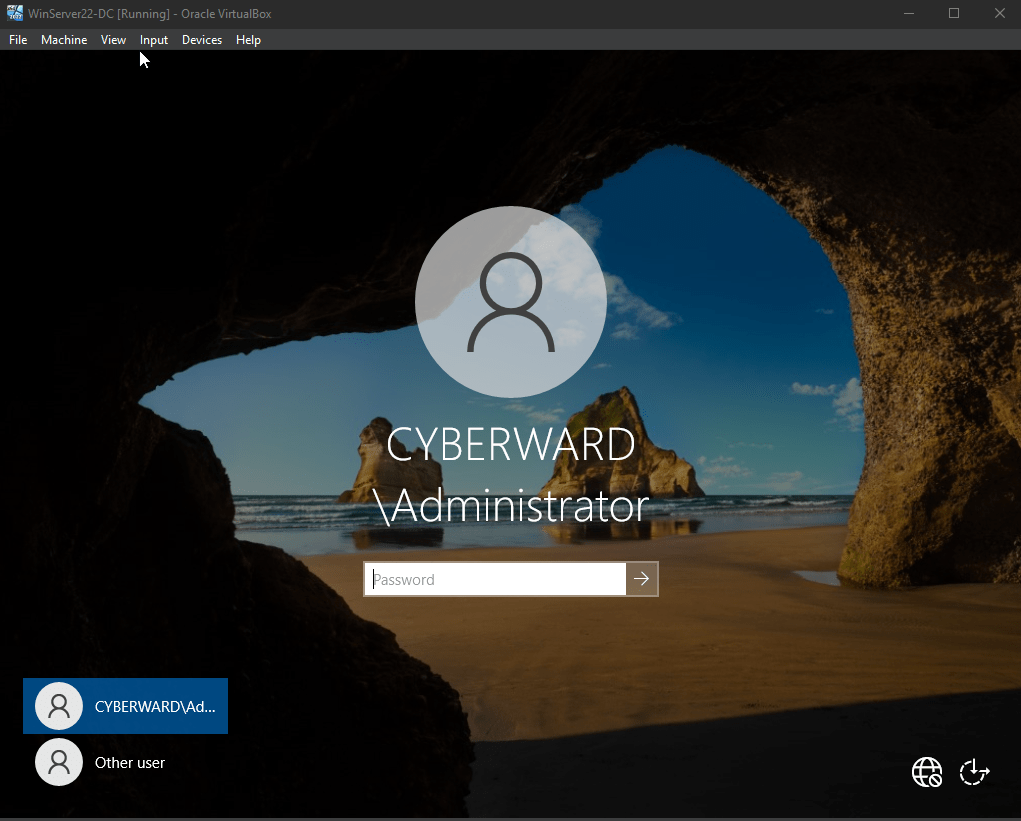Open the Help menu

[248, 40]
